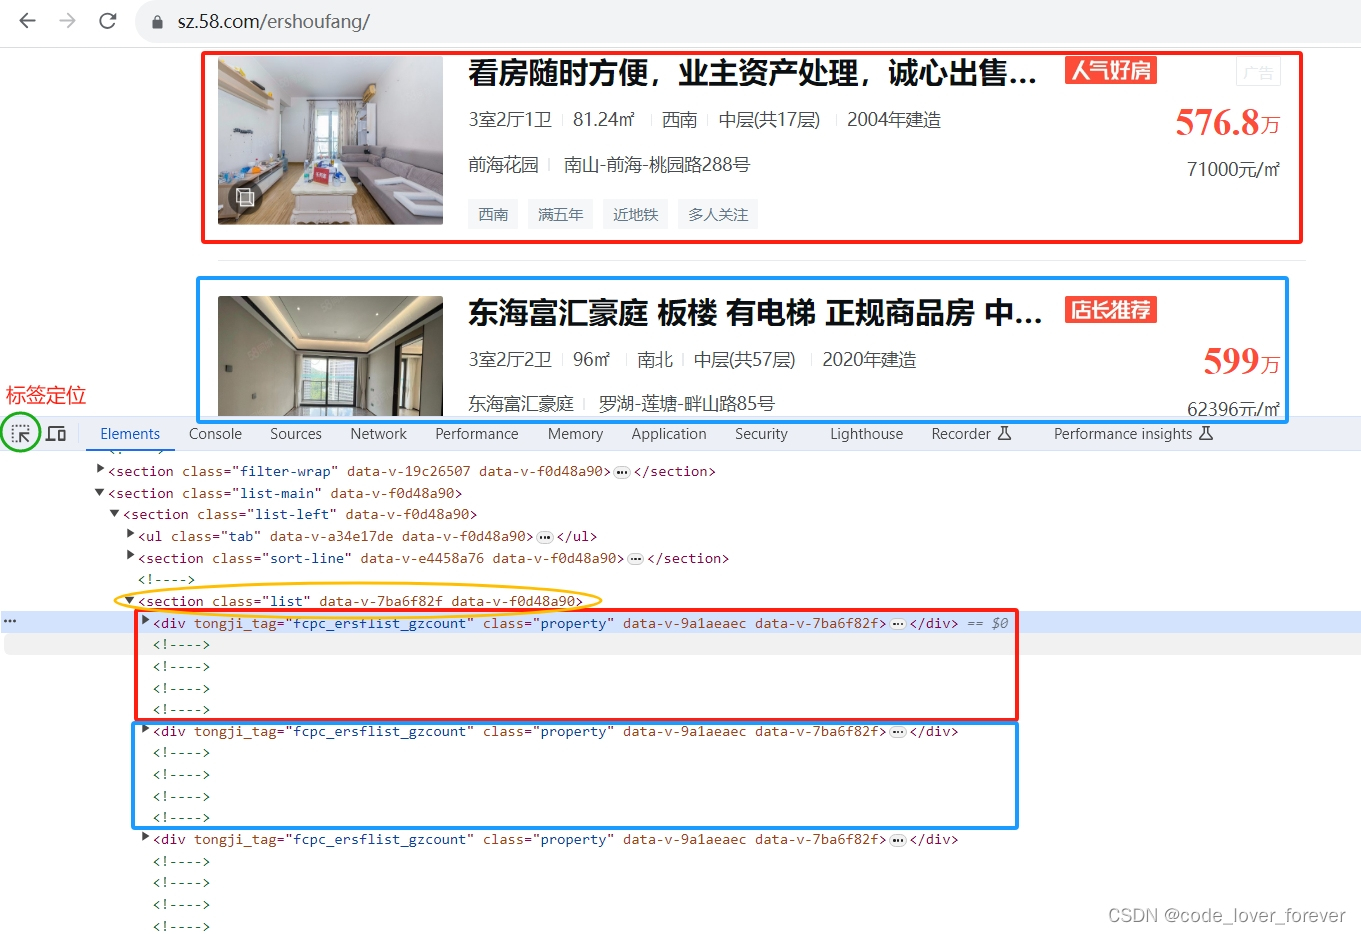Collapse the list-main section node
This screenshot has height=934, width=1361.
(100, 492)
